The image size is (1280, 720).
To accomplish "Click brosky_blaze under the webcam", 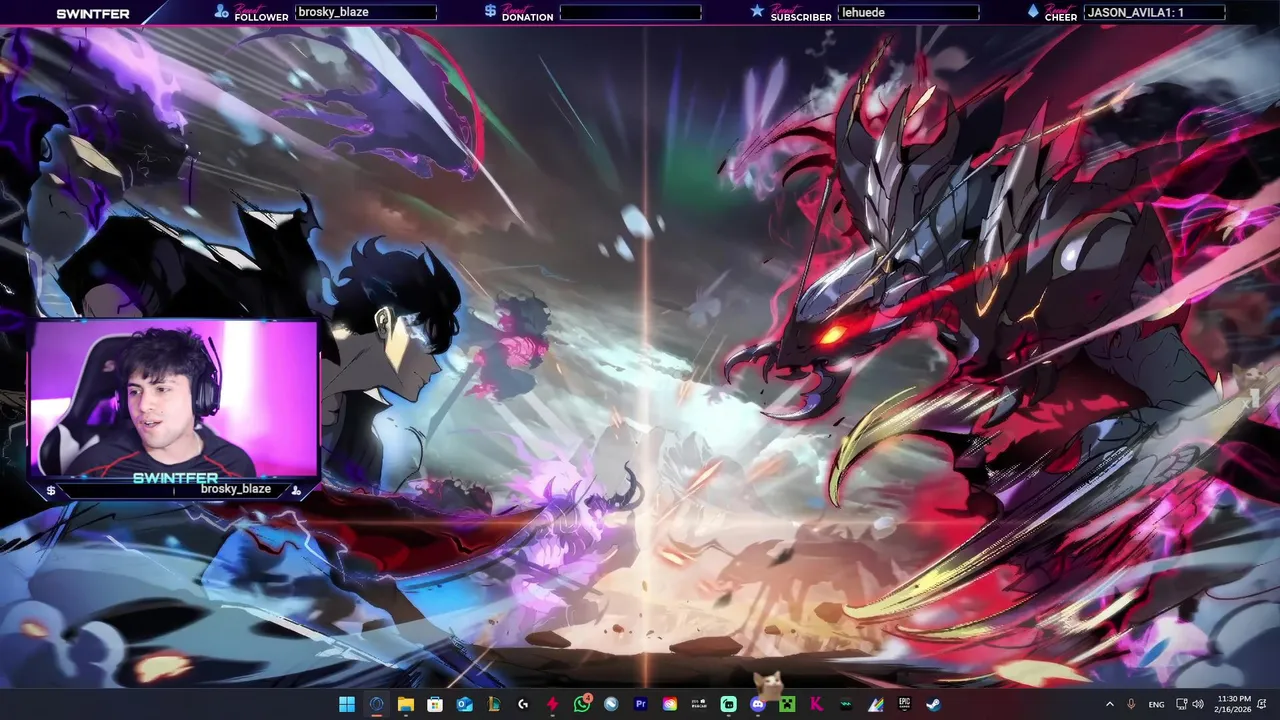I will (x=236, y=489).
